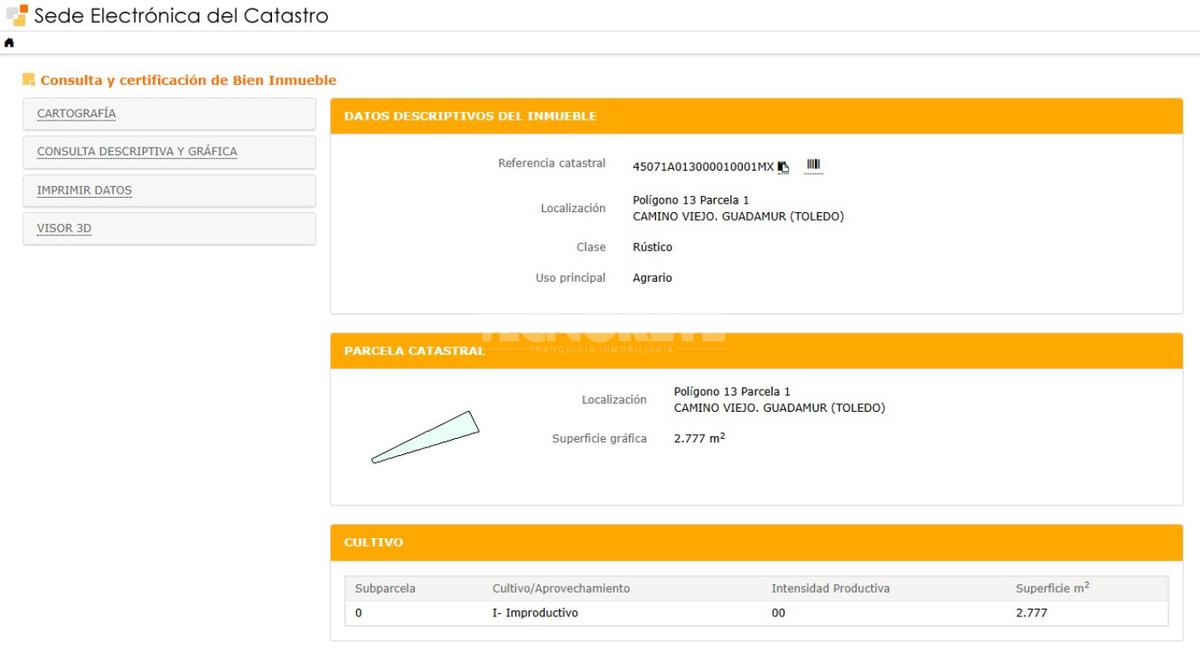
Task: Click the Catastro logo squares icon
Action: [16, 15]
